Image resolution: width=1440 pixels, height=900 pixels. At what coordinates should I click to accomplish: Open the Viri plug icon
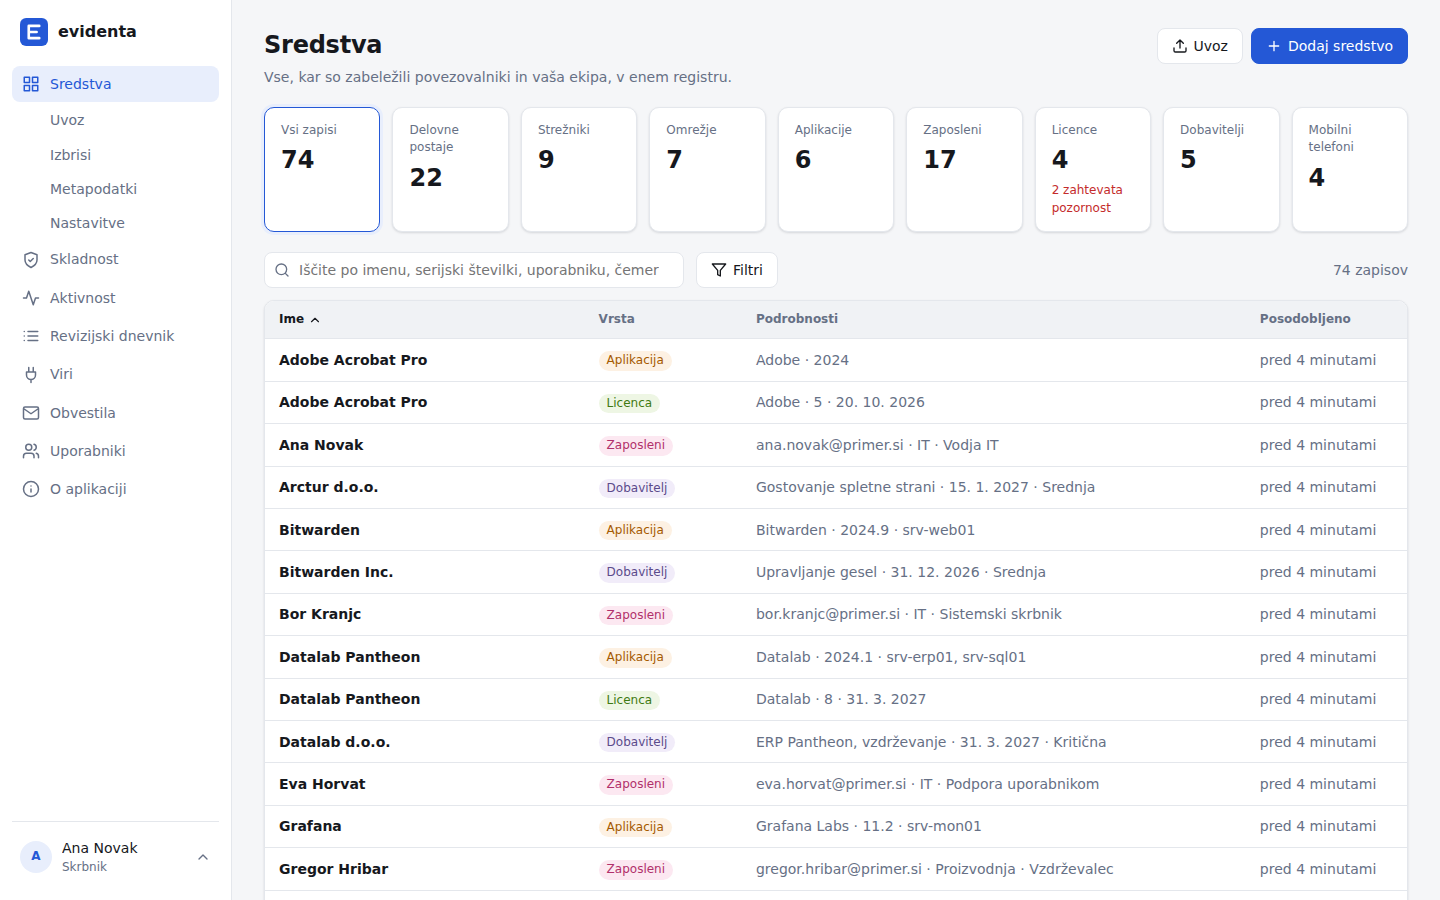31,374
